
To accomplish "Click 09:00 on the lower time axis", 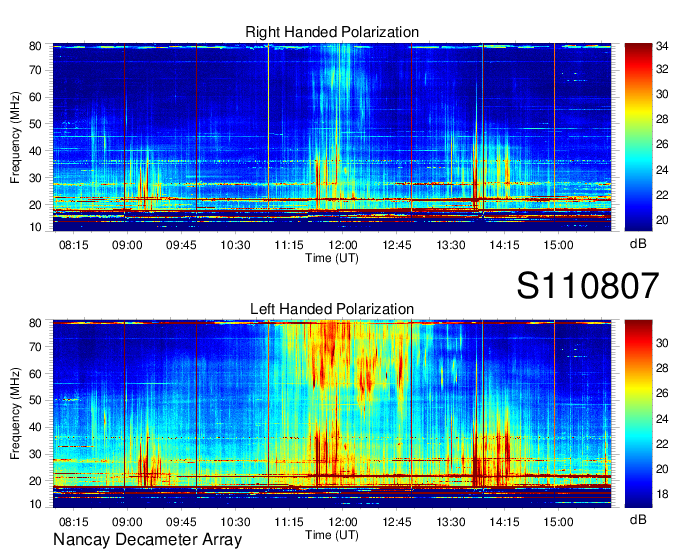I will (x=127, y=522).
